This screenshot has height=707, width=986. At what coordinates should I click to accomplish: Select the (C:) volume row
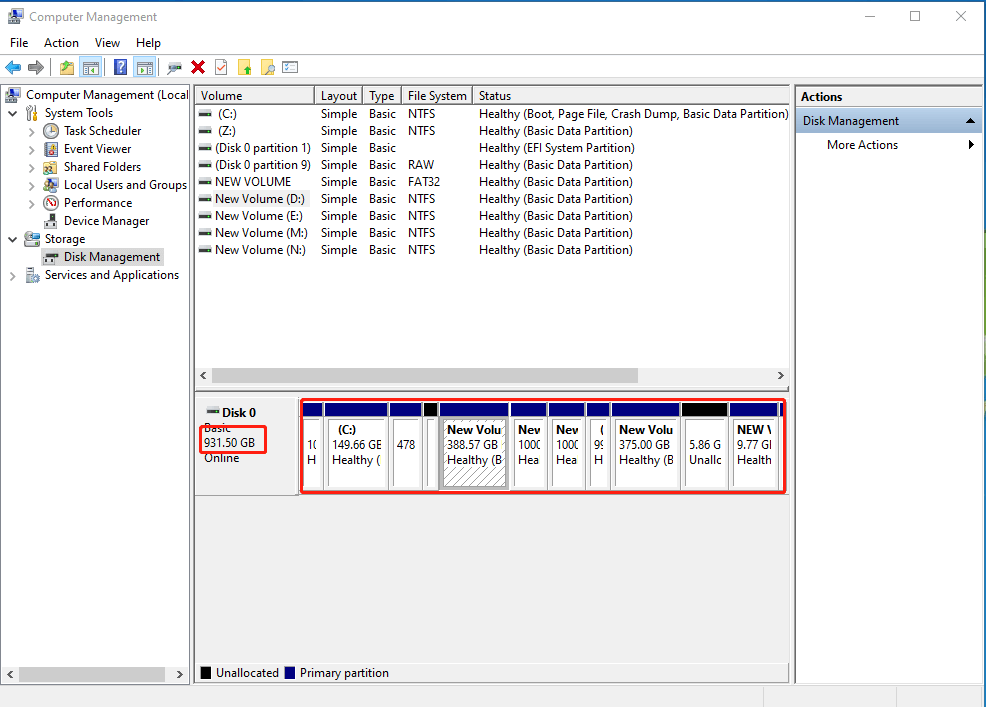(492, 114)
